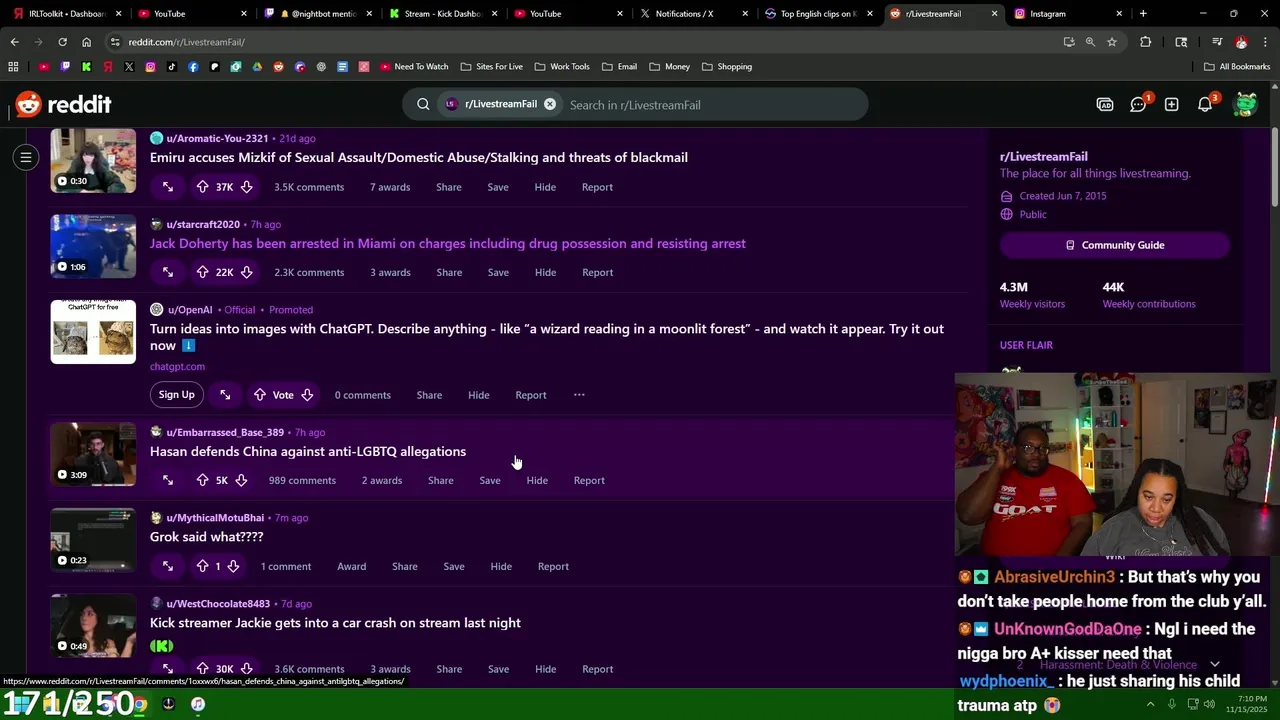The image size is (1280, 720).
Task: Open All Bookmarks folder
Action: click(1237, 67)
